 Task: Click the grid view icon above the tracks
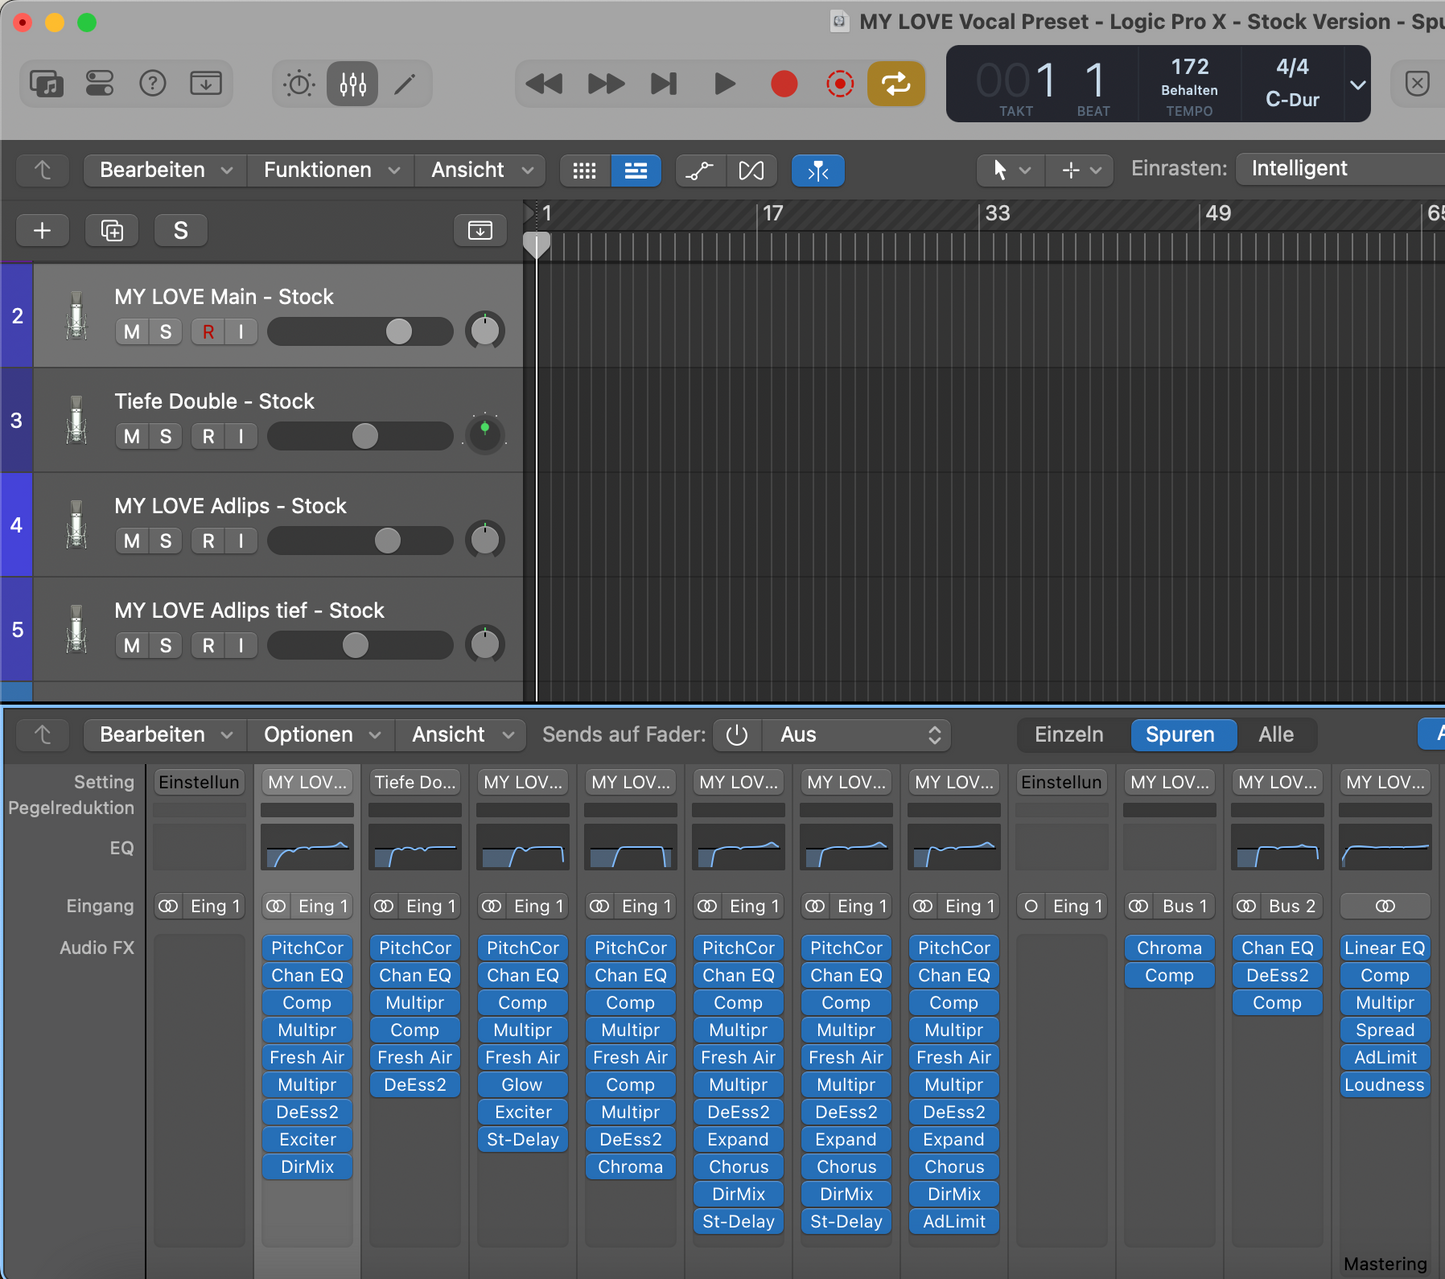click(x=584, y=170)
